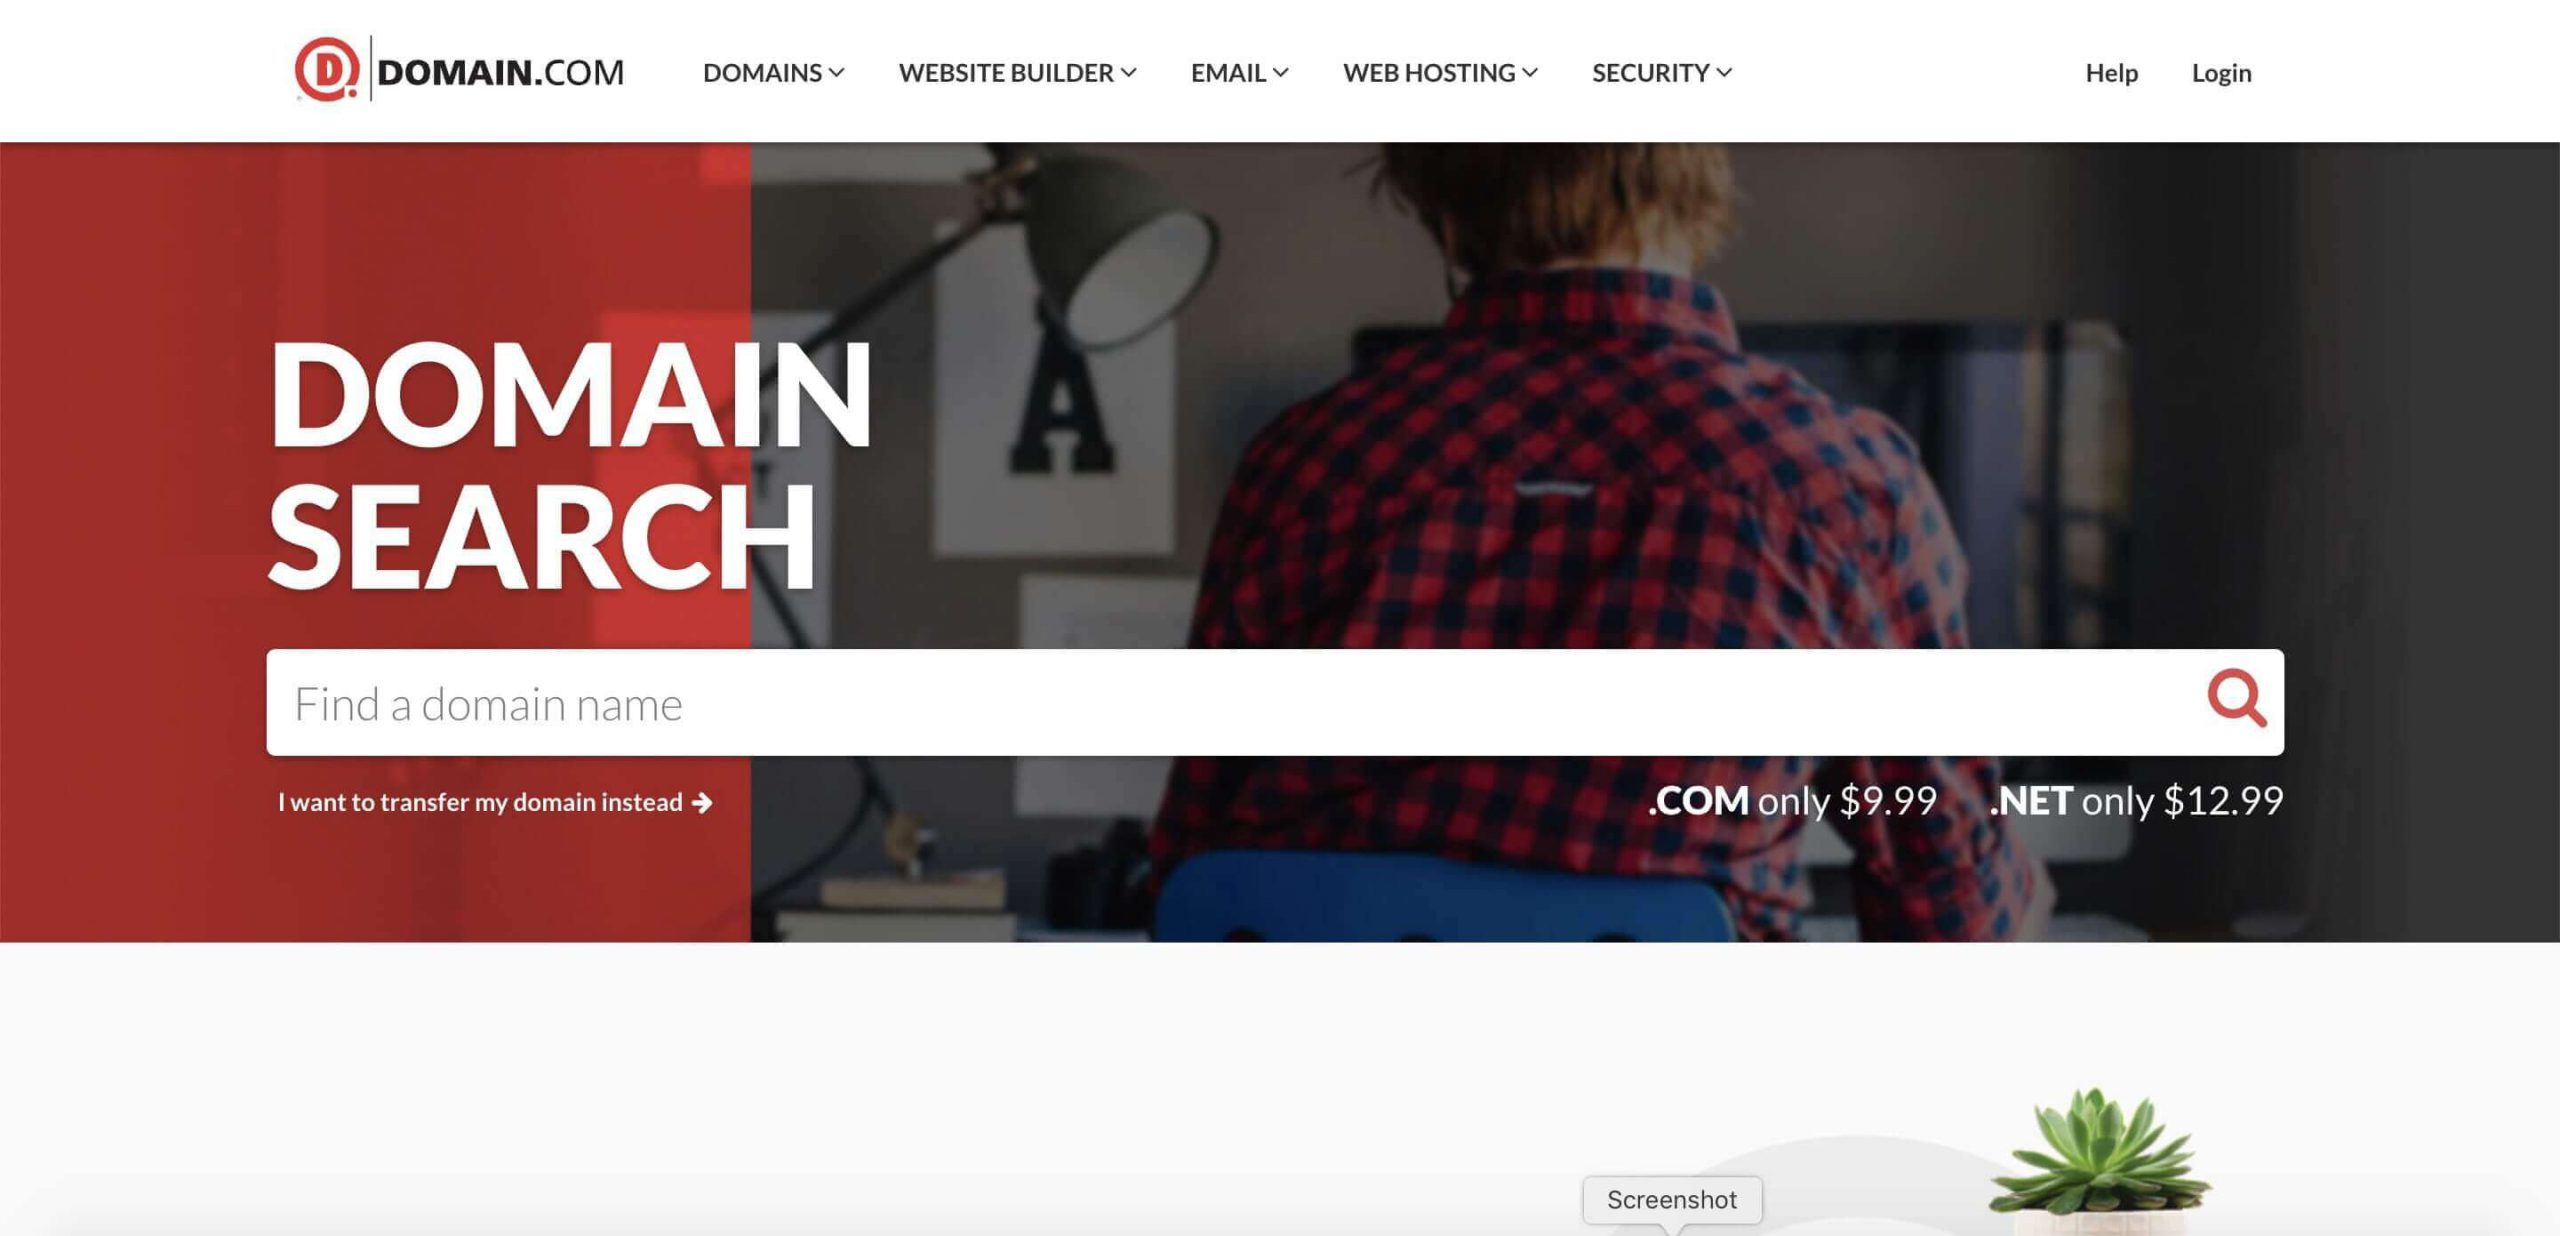Click the succulent plant image
This screenshot has height=1236, width=2560.
click(2100, 1160)
